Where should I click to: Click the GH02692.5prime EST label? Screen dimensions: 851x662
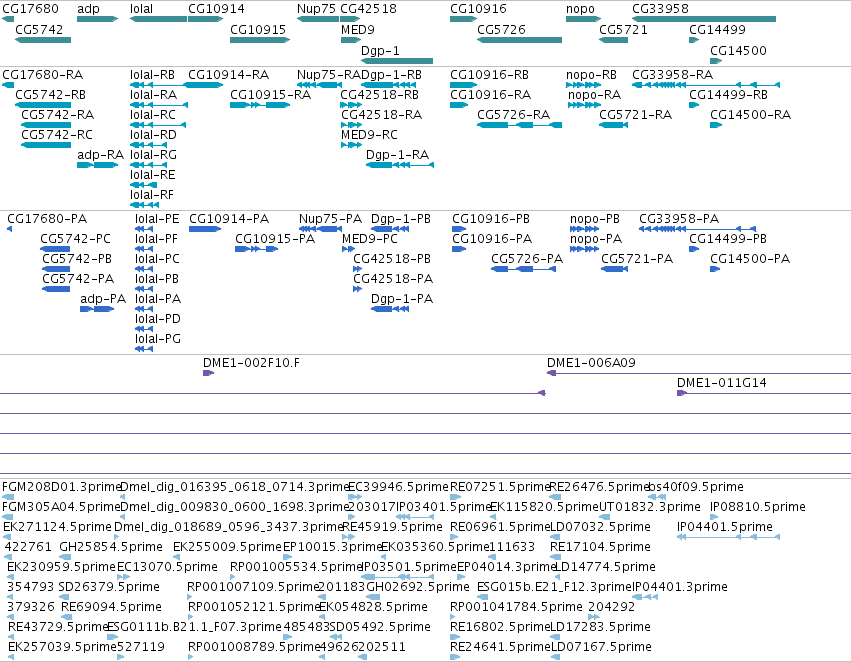pos(418,587)
